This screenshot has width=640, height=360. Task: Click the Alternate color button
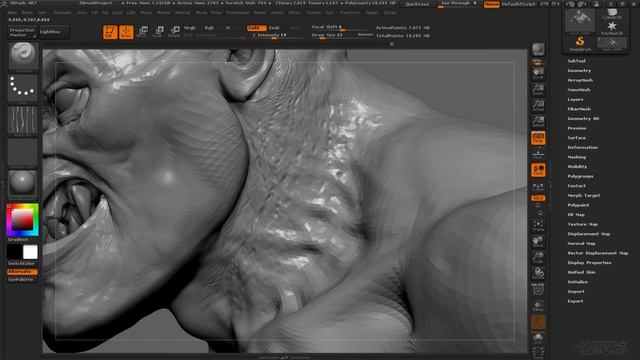(x=22, y=272)
